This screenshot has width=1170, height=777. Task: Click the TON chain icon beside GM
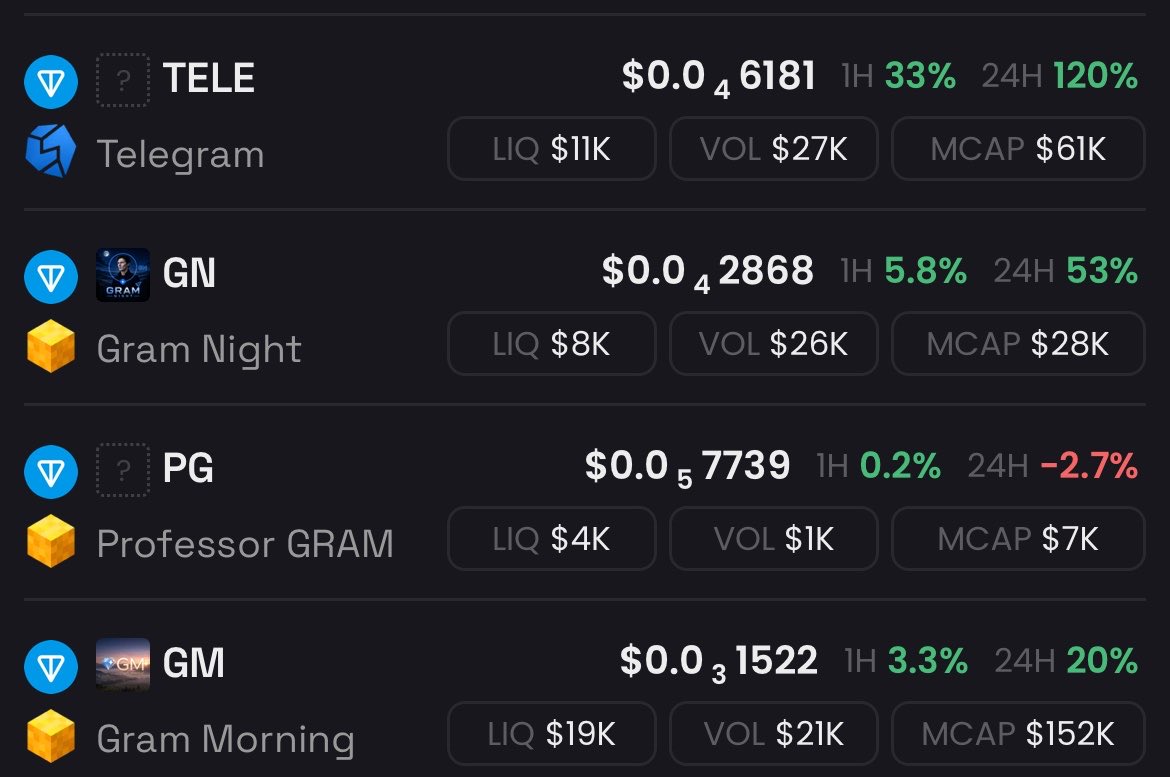tap(51, 667)
